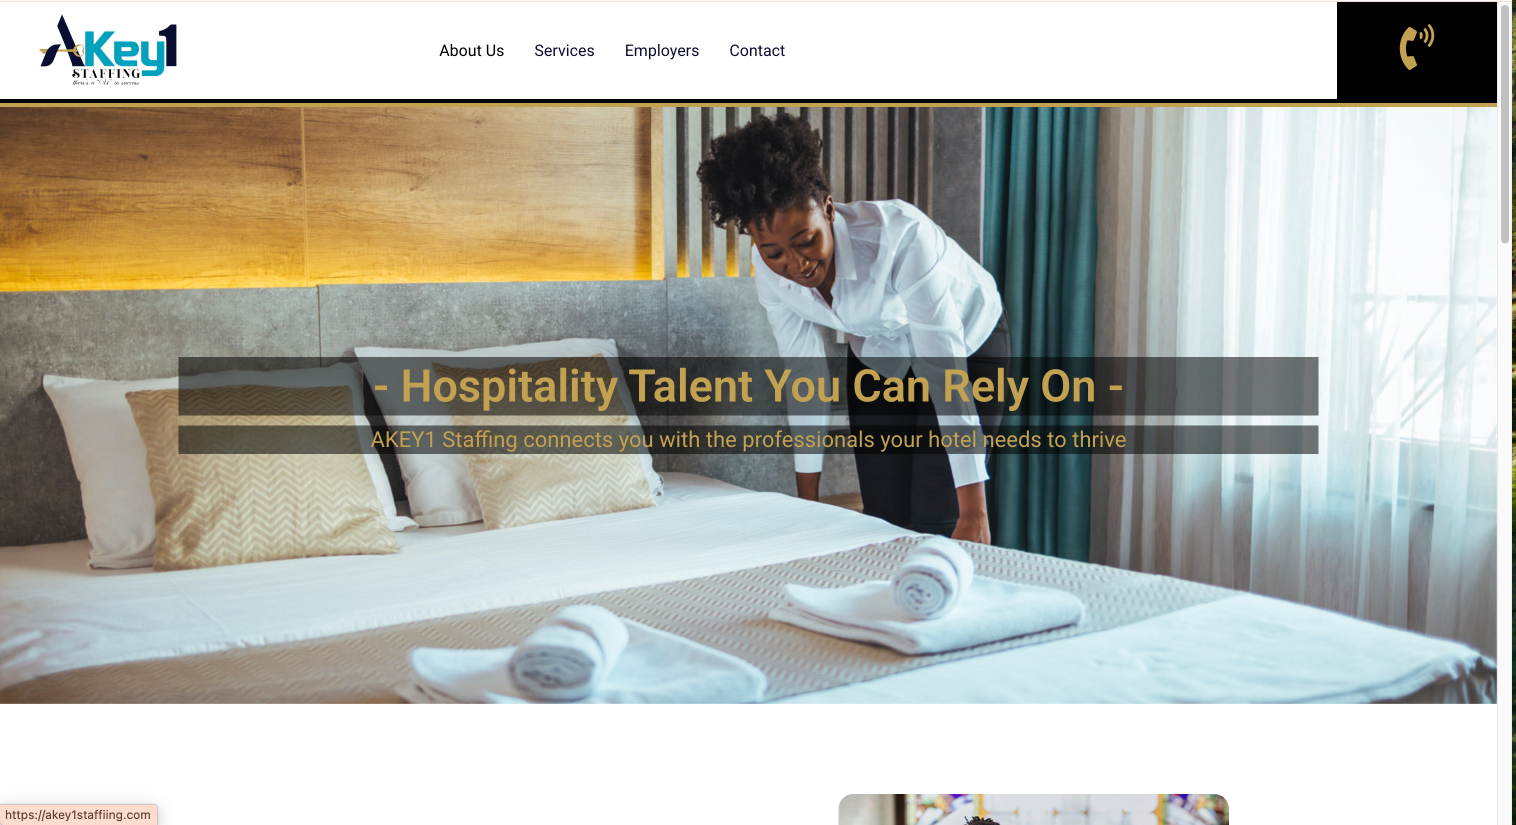Click the akey1staffiing.com status bar URL preview
1516x825 pixels.
pos(78,815)
